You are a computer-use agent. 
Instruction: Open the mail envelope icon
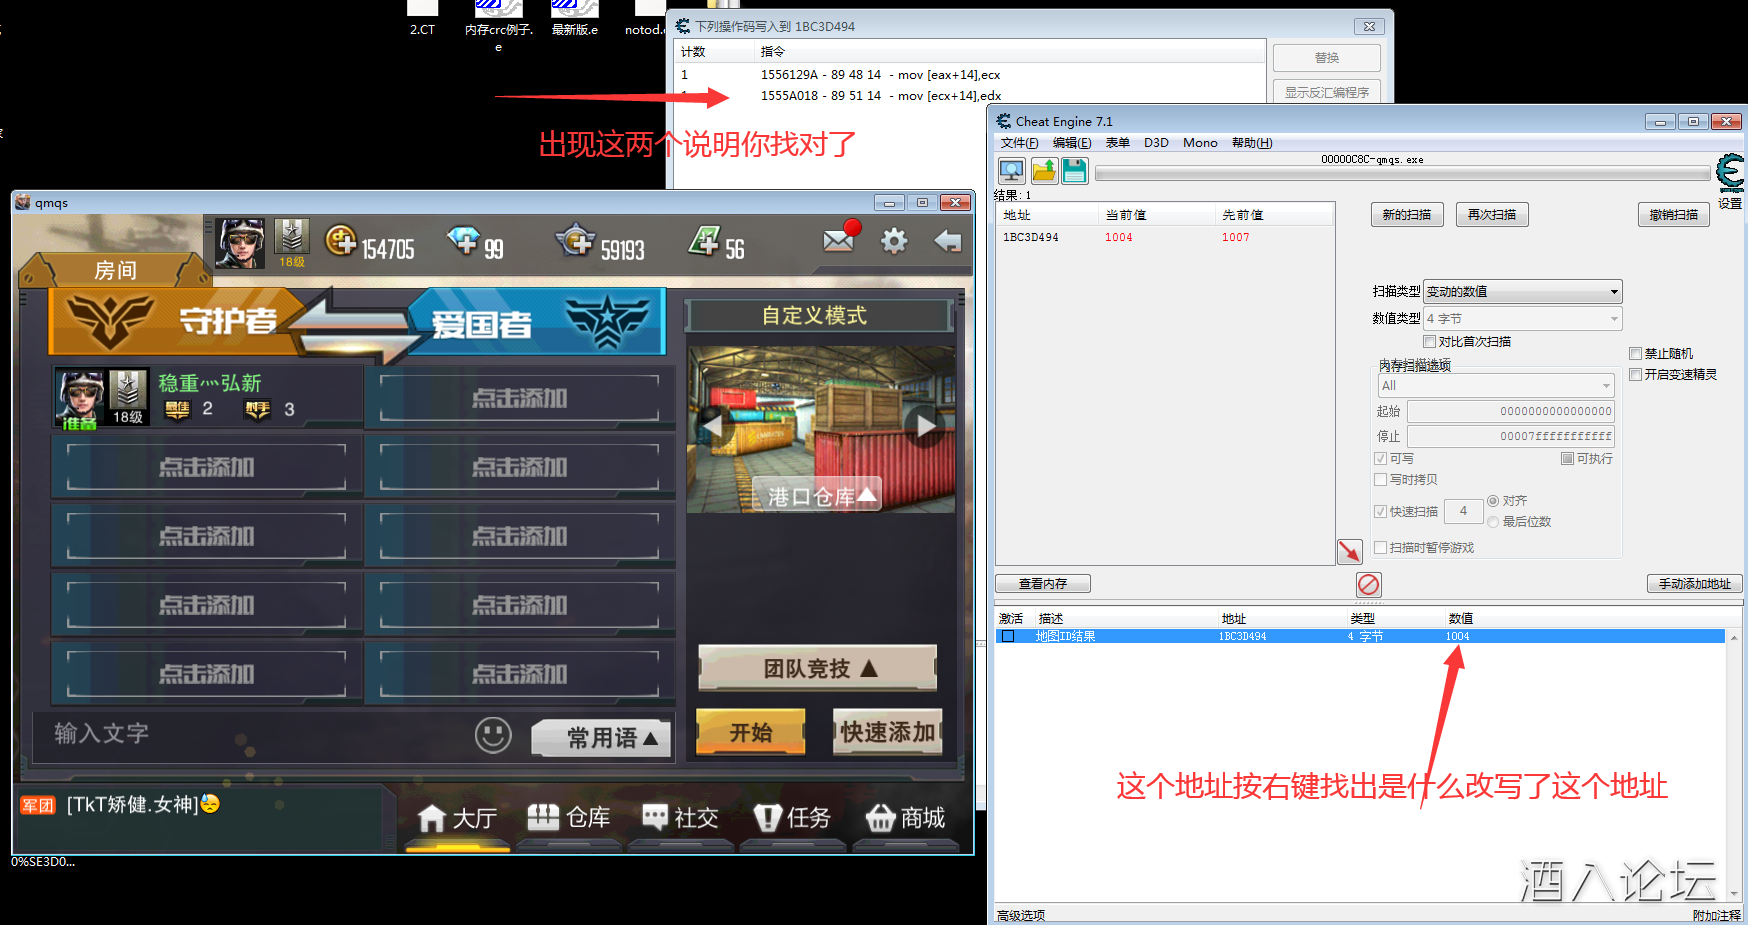(x=838, y=241)
